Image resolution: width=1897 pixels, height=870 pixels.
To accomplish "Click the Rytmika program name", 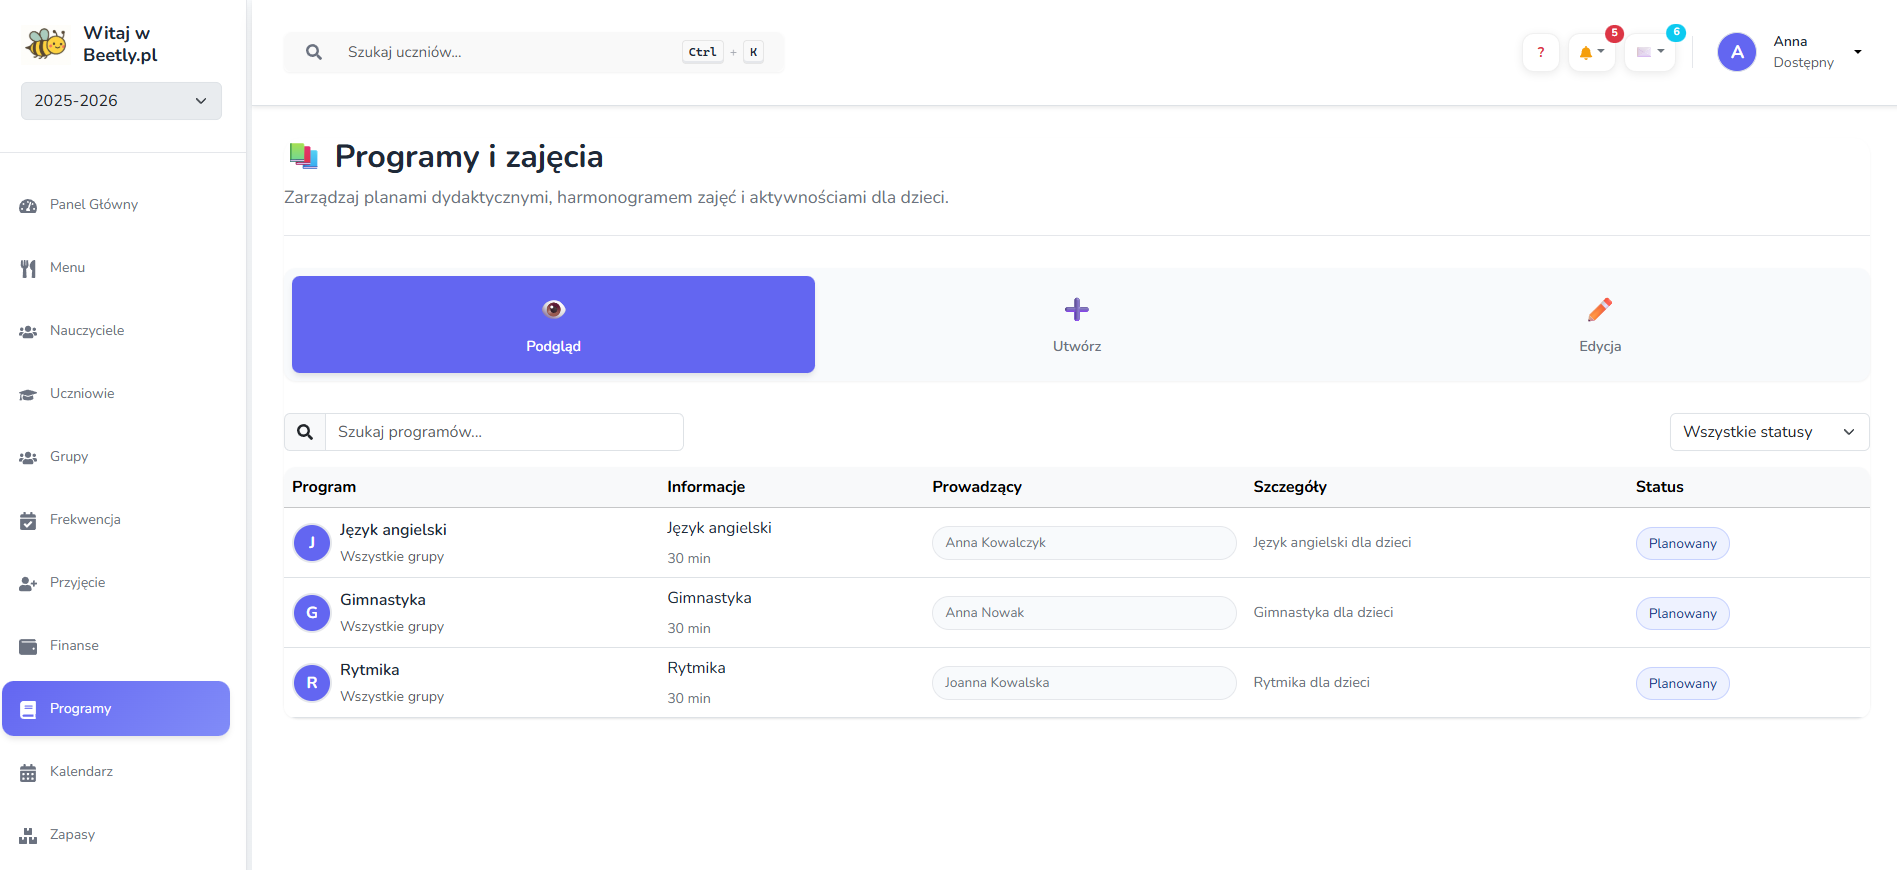I will tap(370, 670).
